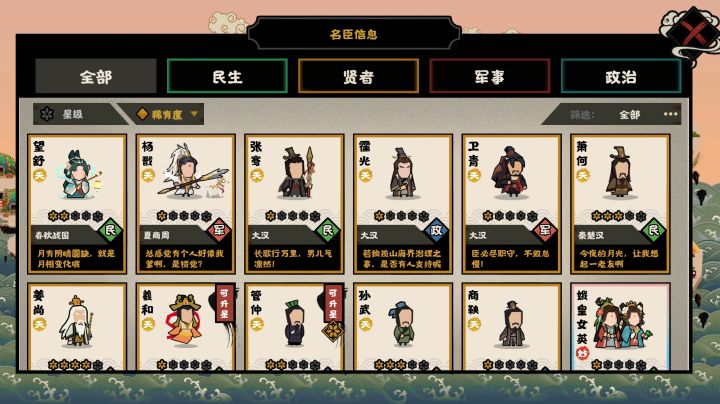The image size is (720, 404).
Task: Select the 全部 tab
Action: (x=96, y=76)
